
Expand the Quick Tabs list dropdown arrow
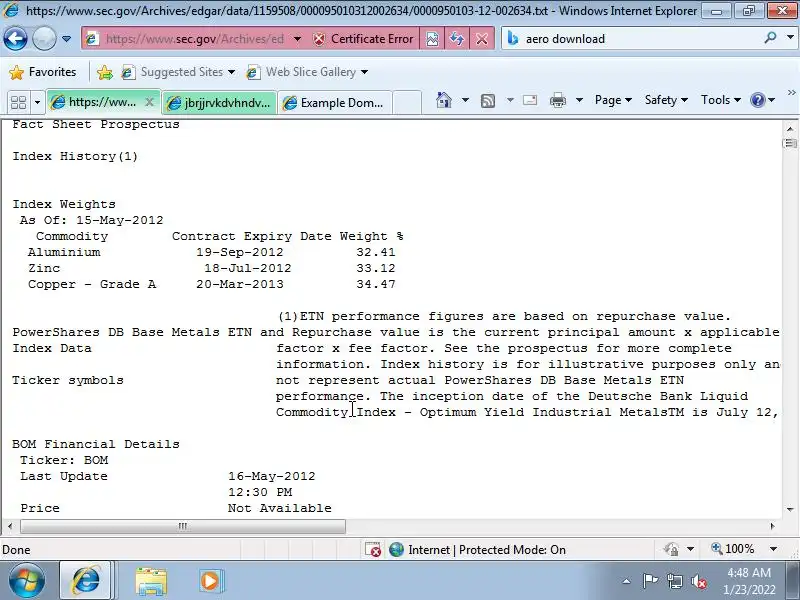pyautogui.click(x=37, y=103)
